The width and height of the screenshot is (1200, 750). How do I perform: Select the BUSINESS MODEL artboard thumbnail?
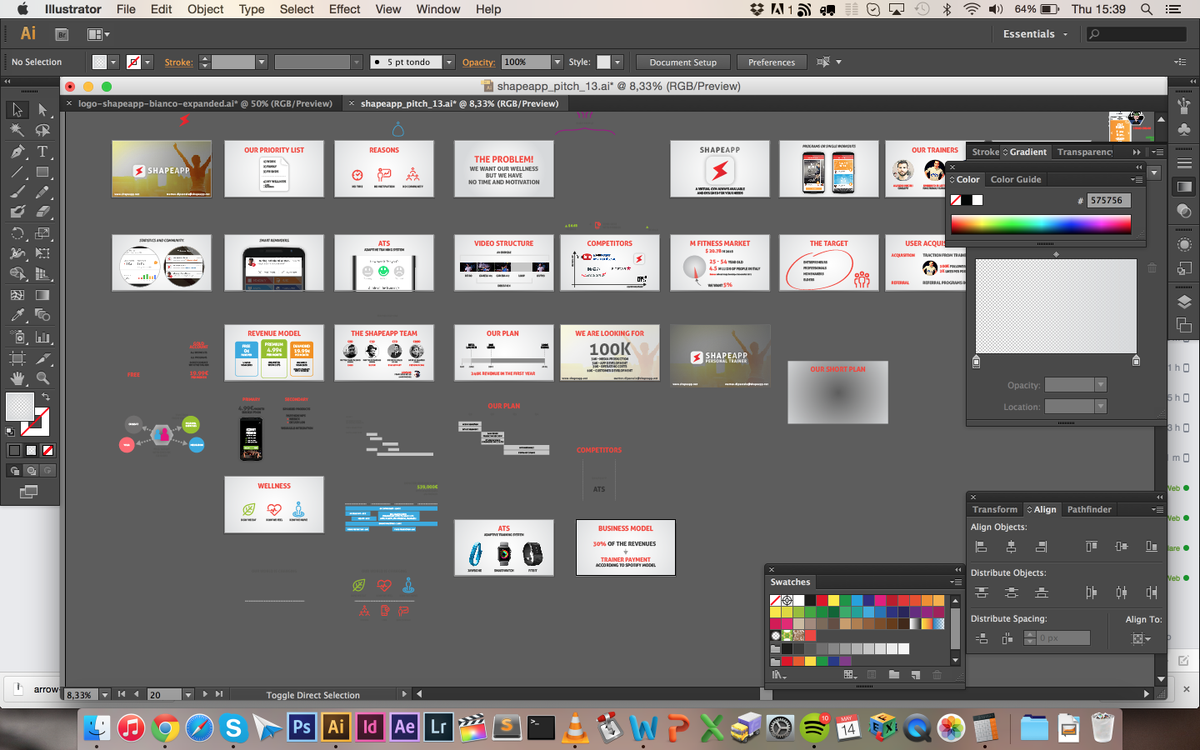pos(626,547)
